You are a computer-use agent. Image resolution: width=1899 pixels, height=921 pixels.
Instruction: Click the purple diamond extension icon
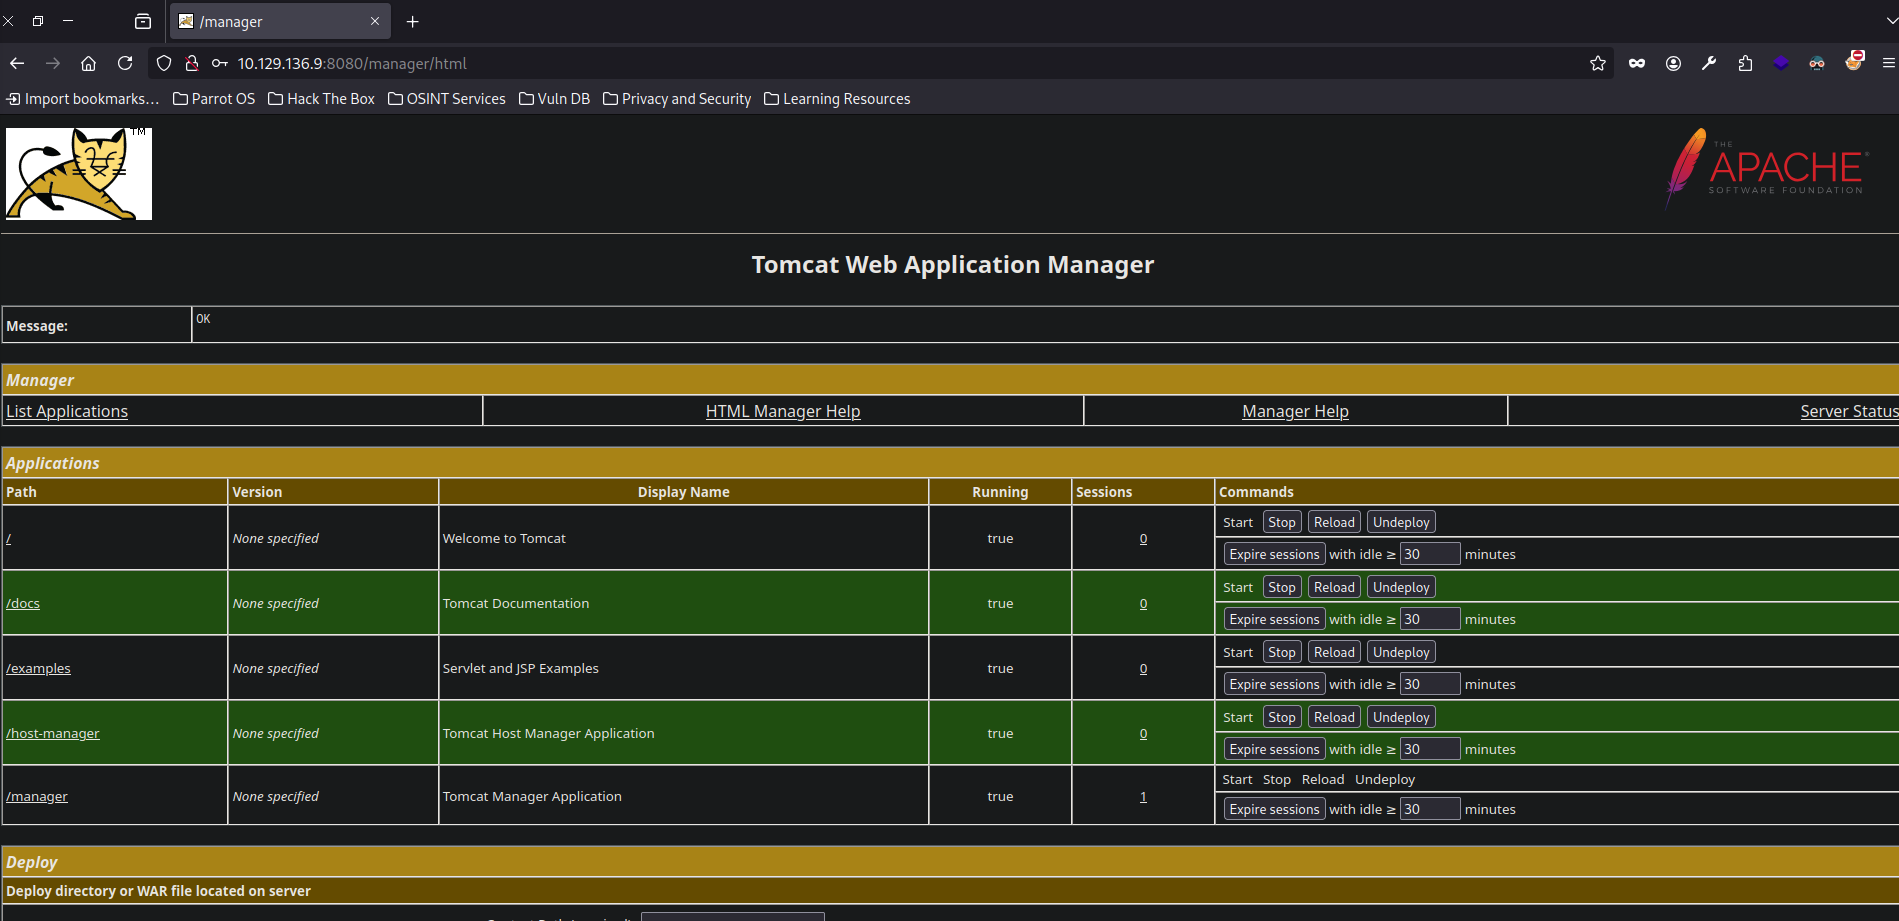1781,63
